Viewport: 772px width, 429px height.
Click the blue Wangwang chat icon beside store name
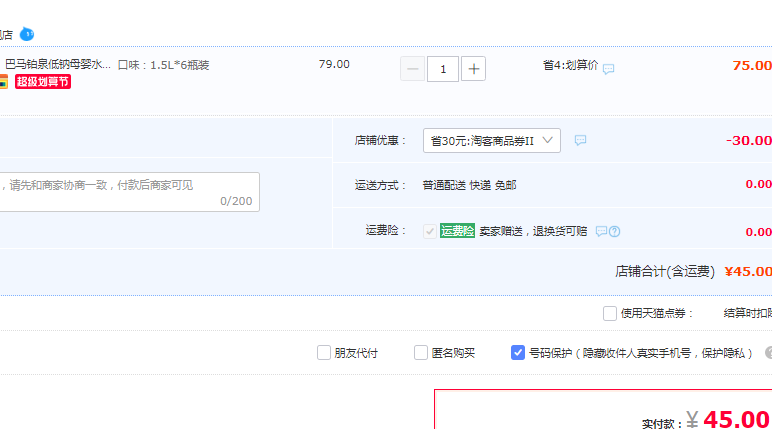coord(27,34)
